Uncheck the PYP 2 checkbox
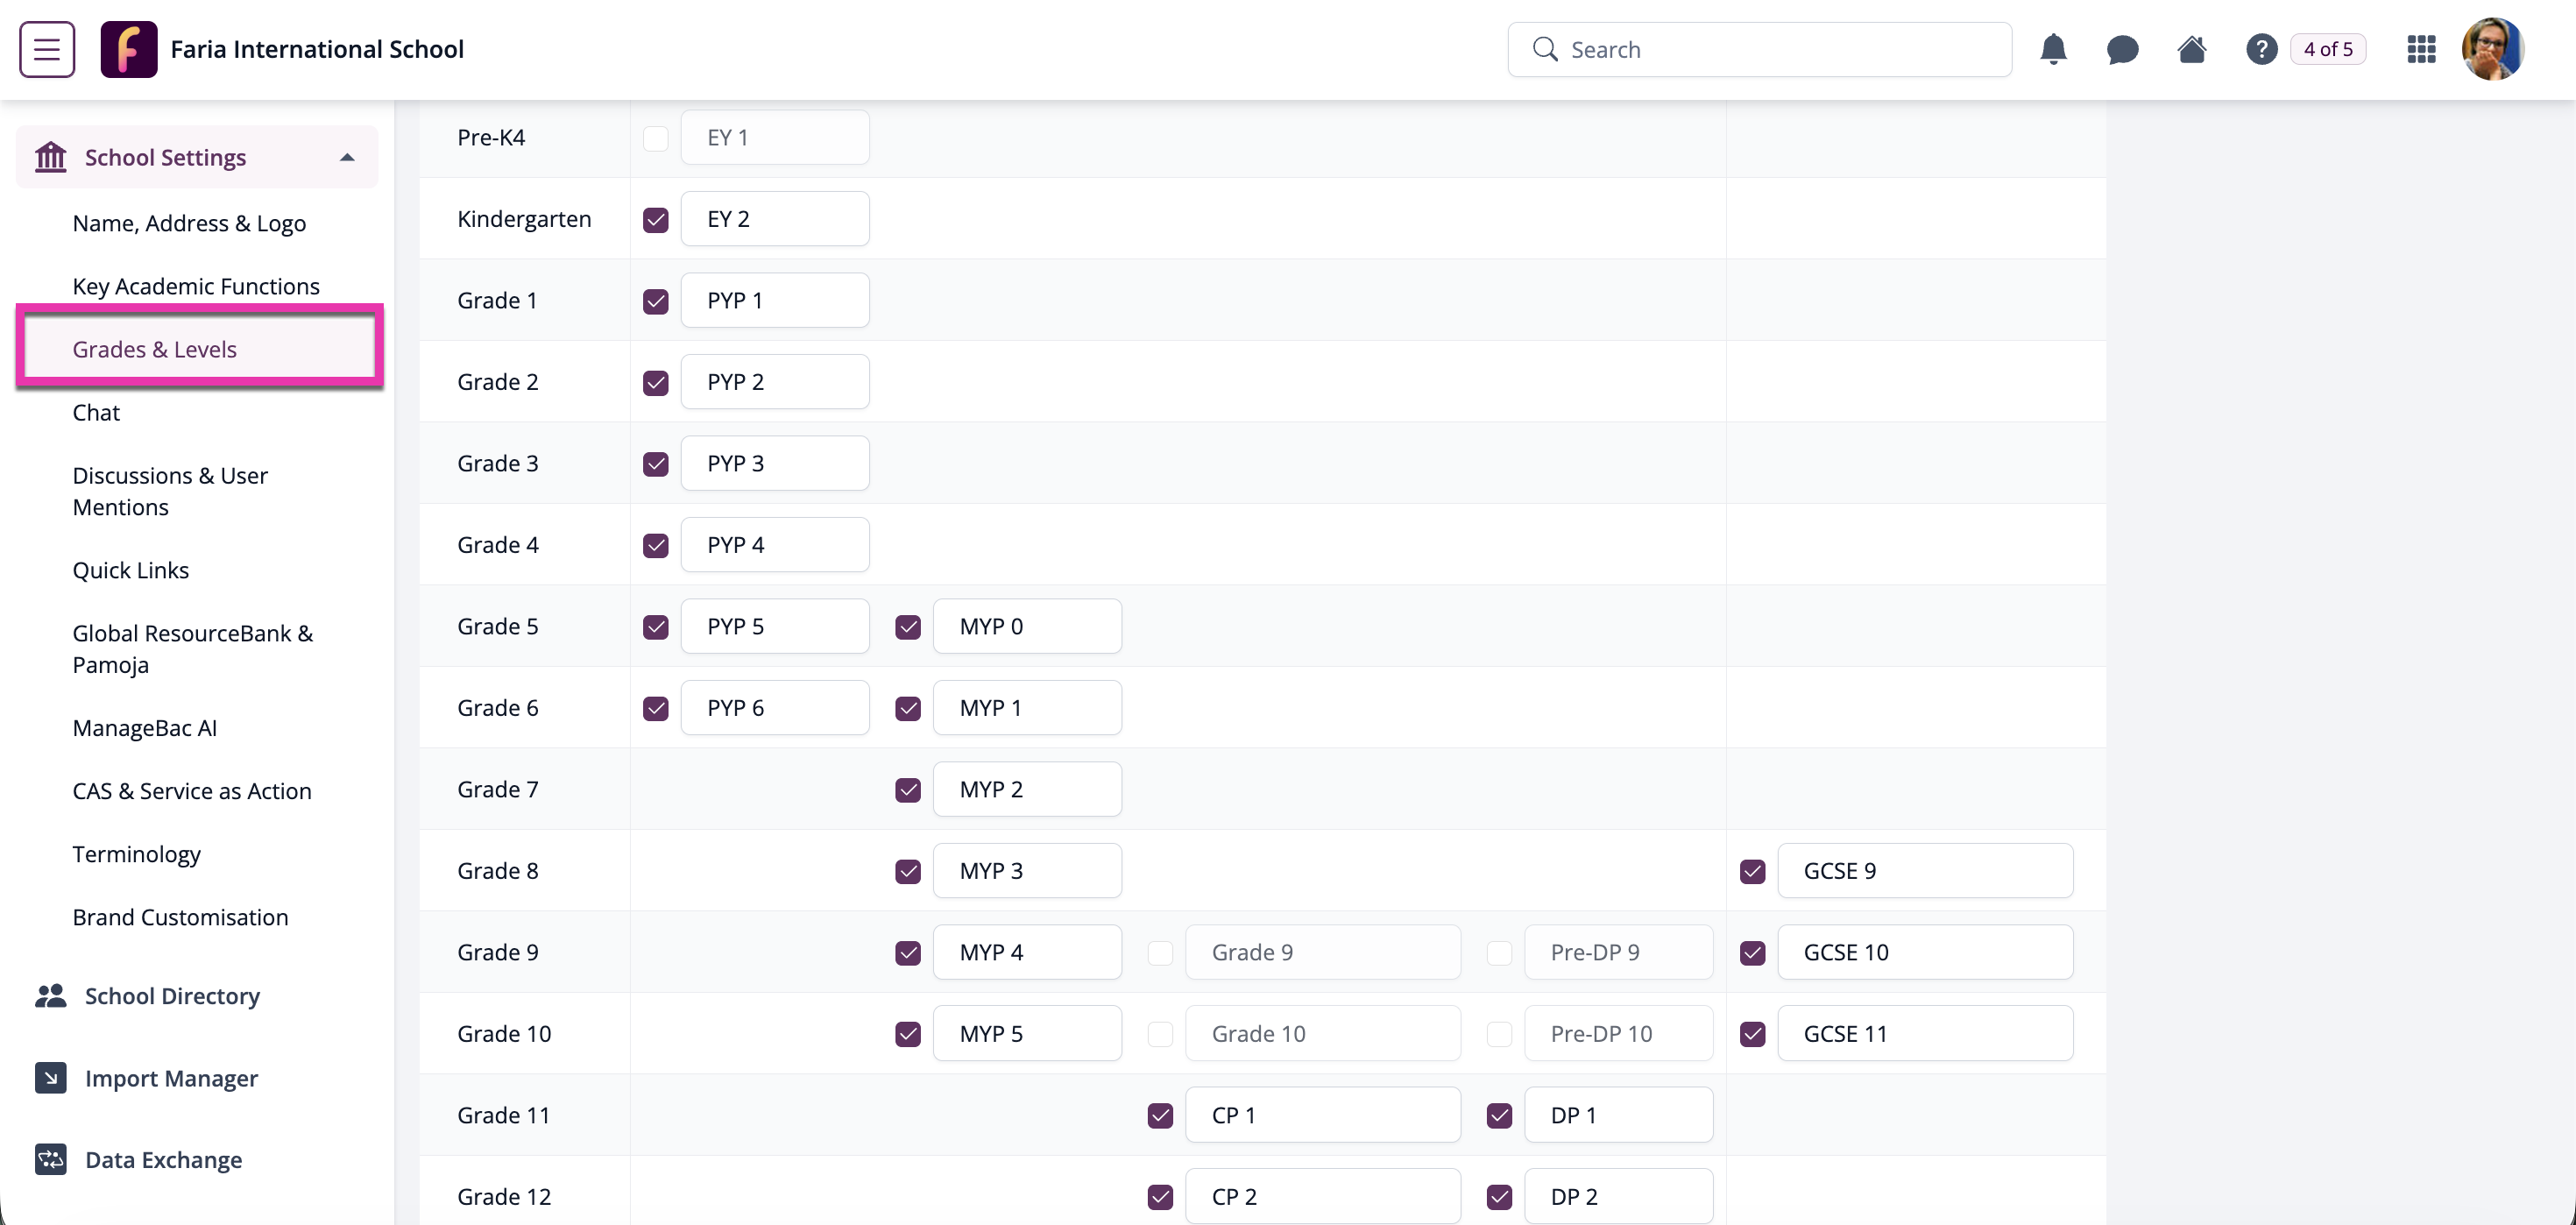Screen dimensions: 2576x1225 656,383
